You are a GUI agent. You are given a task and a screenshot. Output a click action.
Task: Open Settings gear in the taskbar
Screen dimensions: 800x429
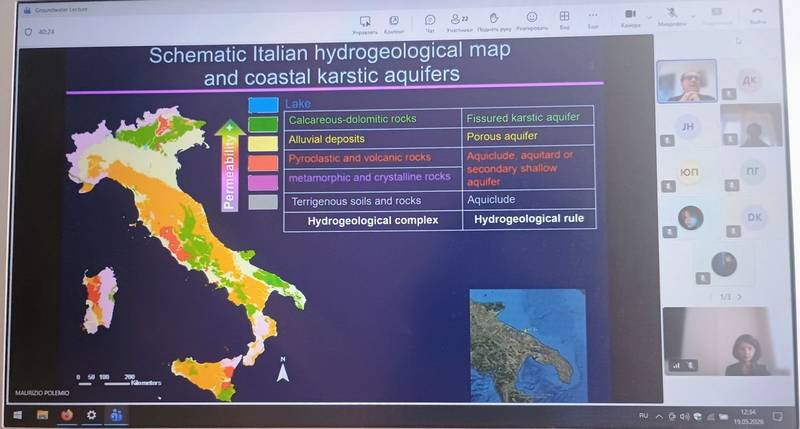[x=91, y=415]
